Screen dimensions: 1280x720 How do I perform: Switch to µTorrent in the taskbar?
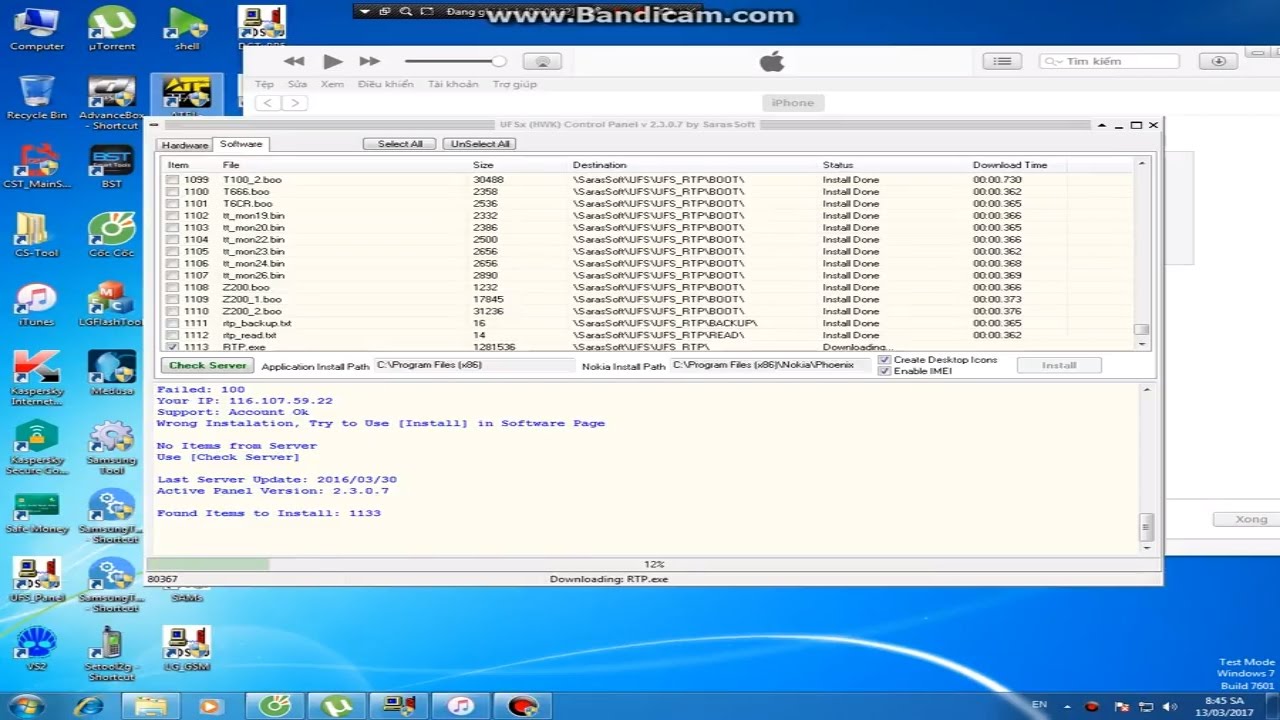pyautogui.click(x=336, y=705)
